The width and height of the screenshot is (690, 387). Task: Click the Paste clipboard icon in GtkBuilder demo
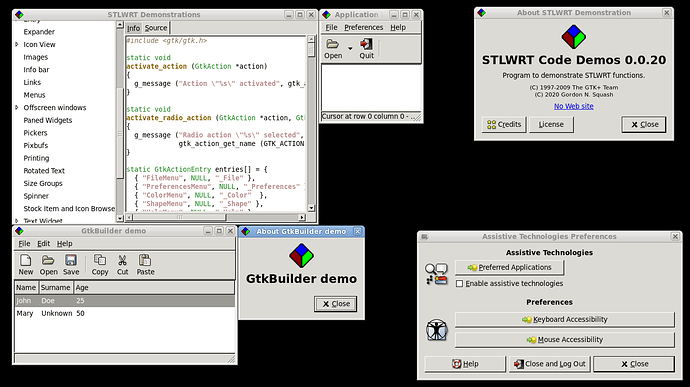tap(145, 260)
